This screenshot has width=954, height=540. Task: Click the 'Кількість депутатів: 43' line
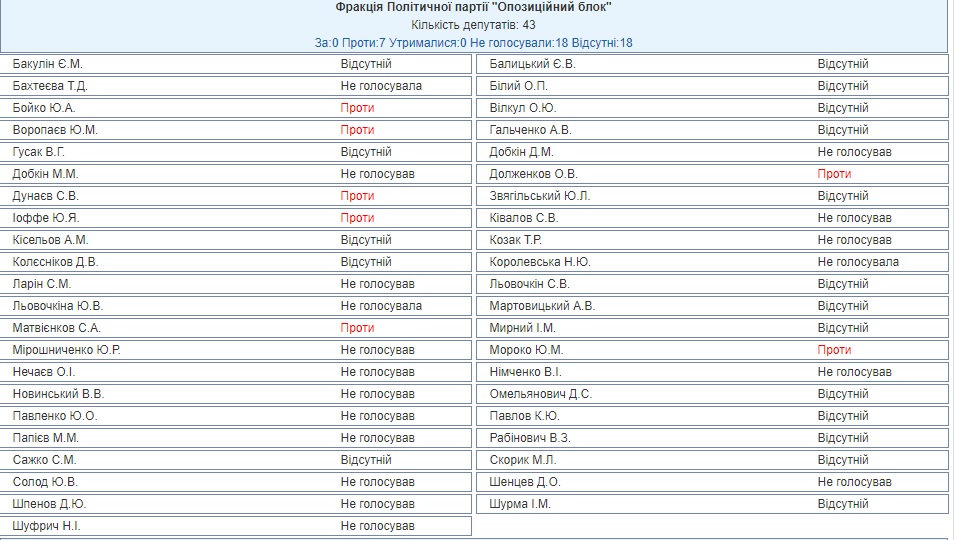click(x=474, y=25)
